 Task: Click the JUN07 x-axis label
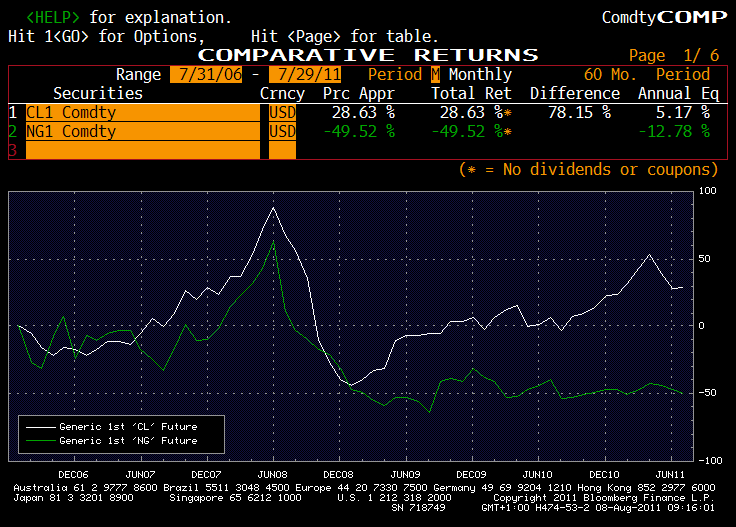coord(140,474)
